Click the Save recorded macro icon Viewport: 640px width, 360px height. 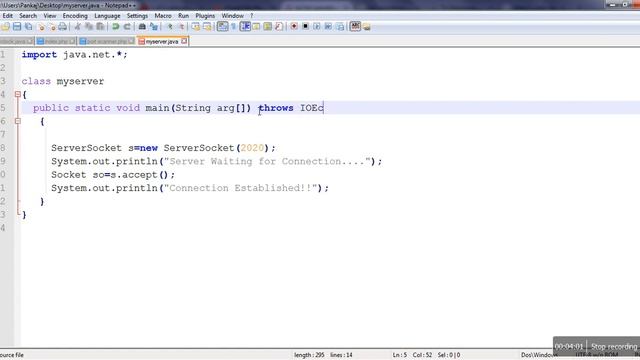tap(340, 27)
